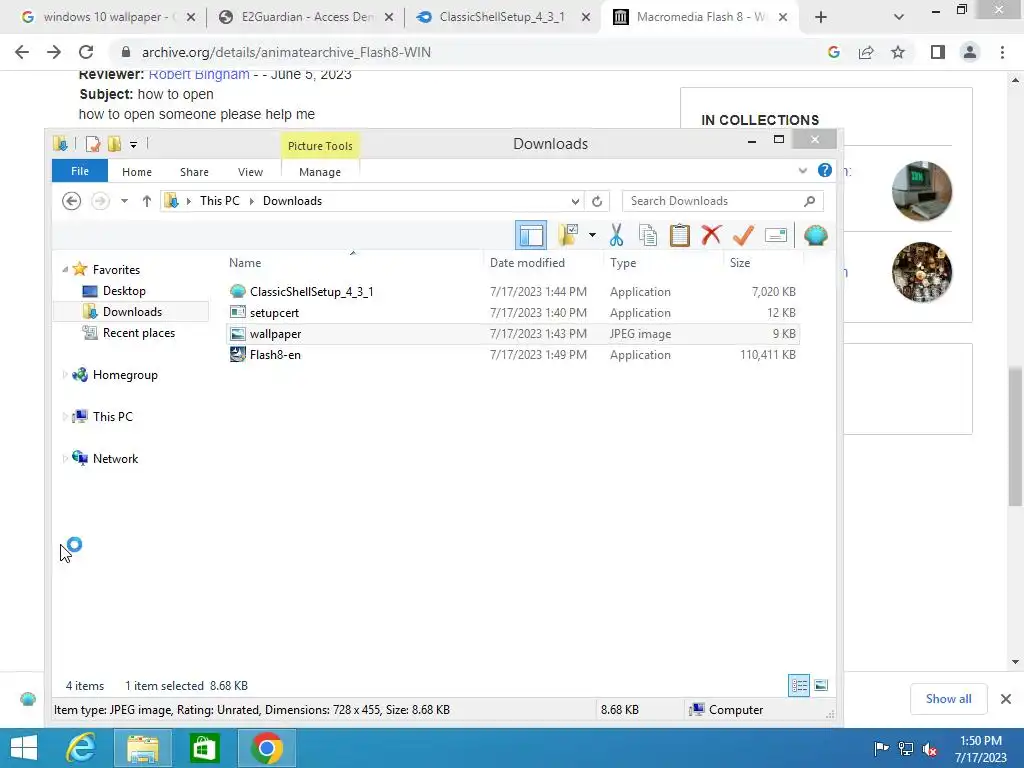1024x768 pixels.
Task: Bookmark this page with the star icon
Action: point(898,52)
